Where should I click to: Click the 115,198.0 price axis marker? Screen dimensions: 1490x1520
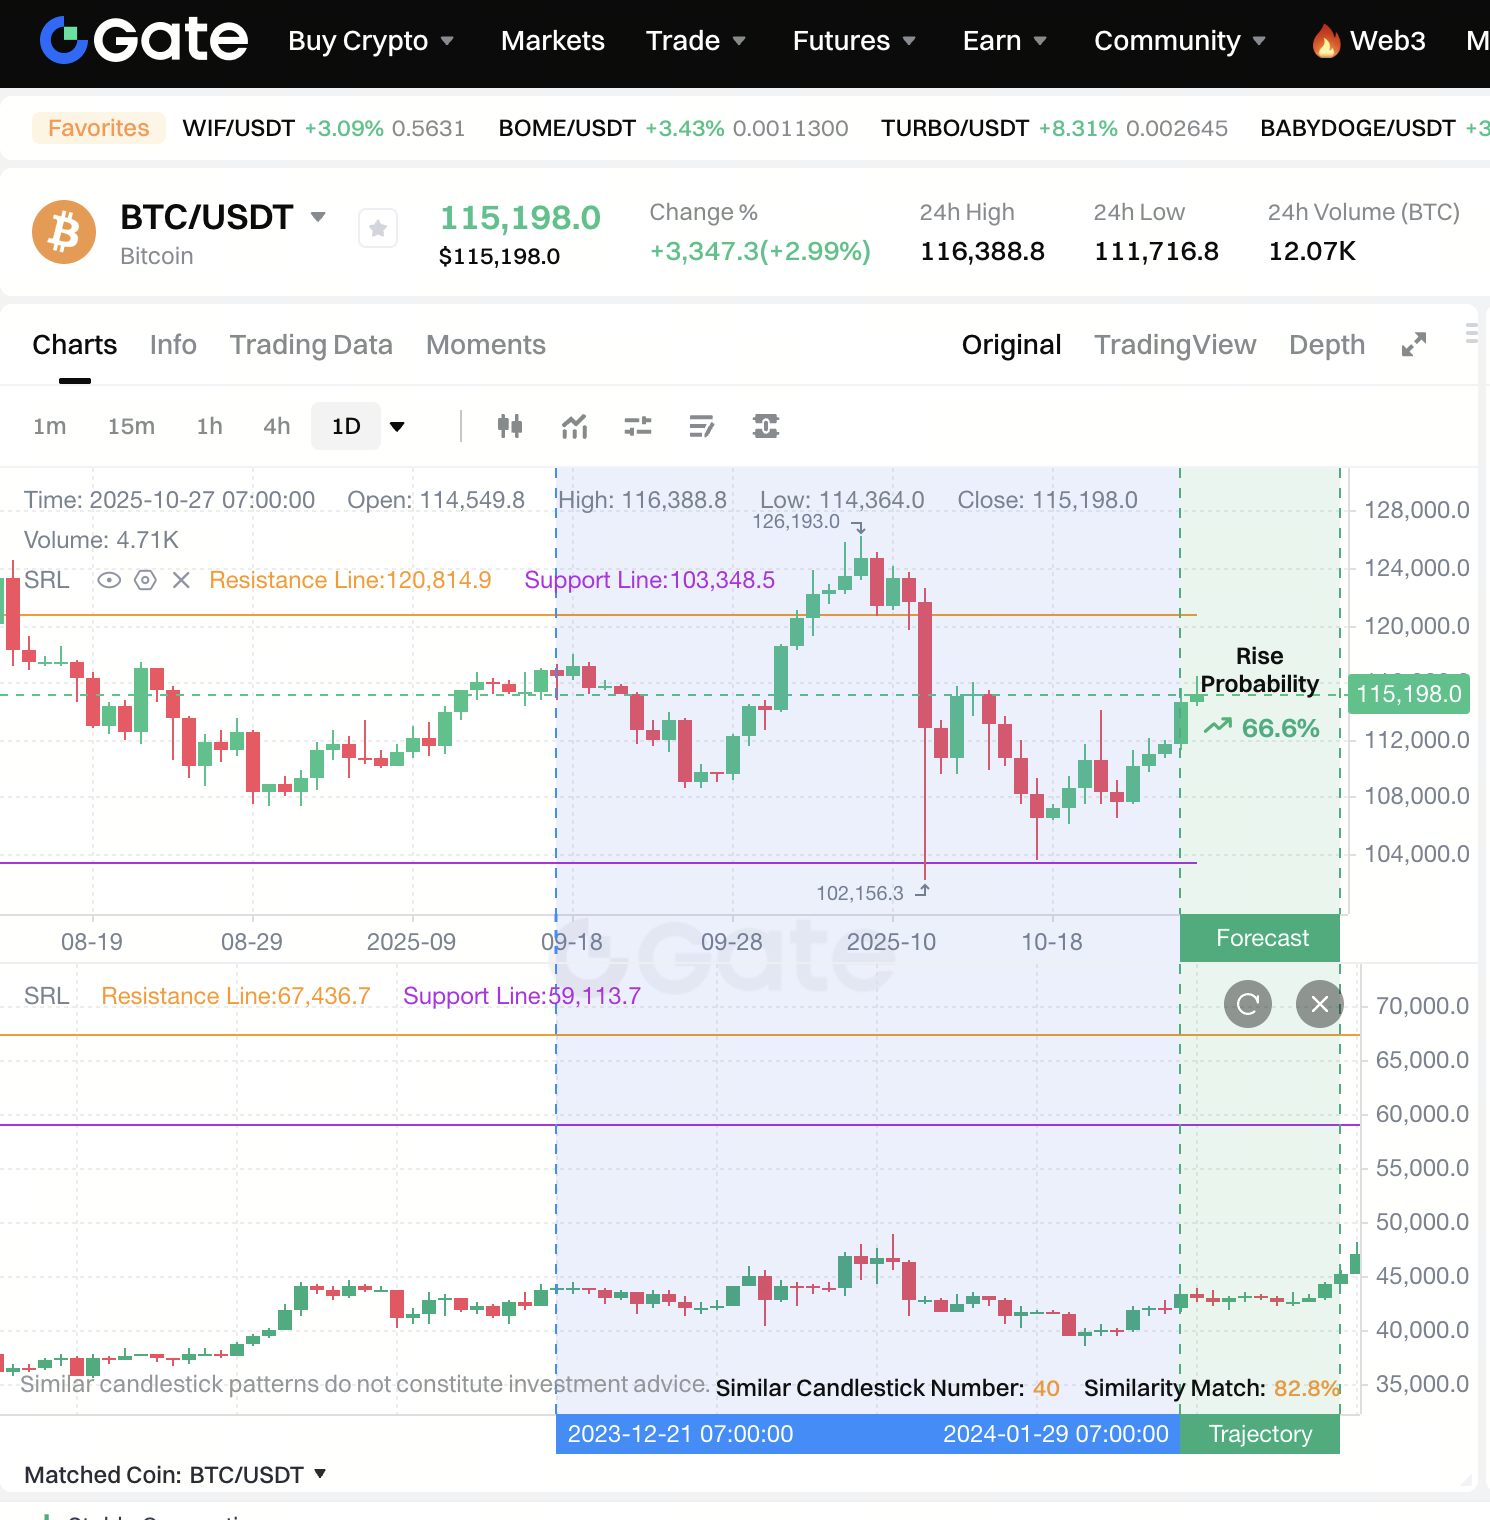pyautogui.click(x=1408, y=694)
